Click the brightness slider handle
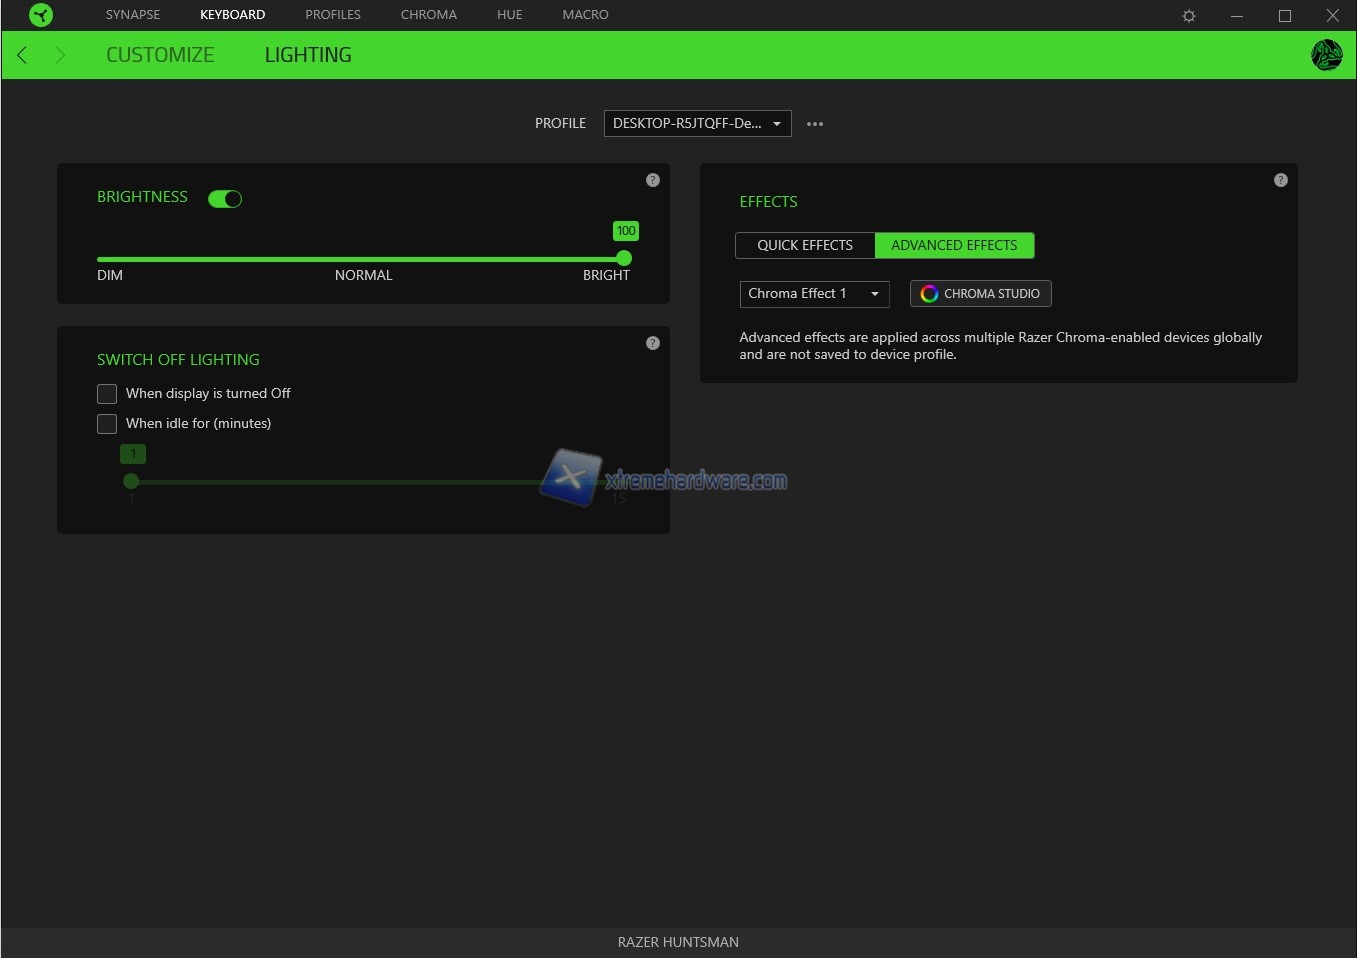Screen dimensions: 1357x958 [624, 258]
